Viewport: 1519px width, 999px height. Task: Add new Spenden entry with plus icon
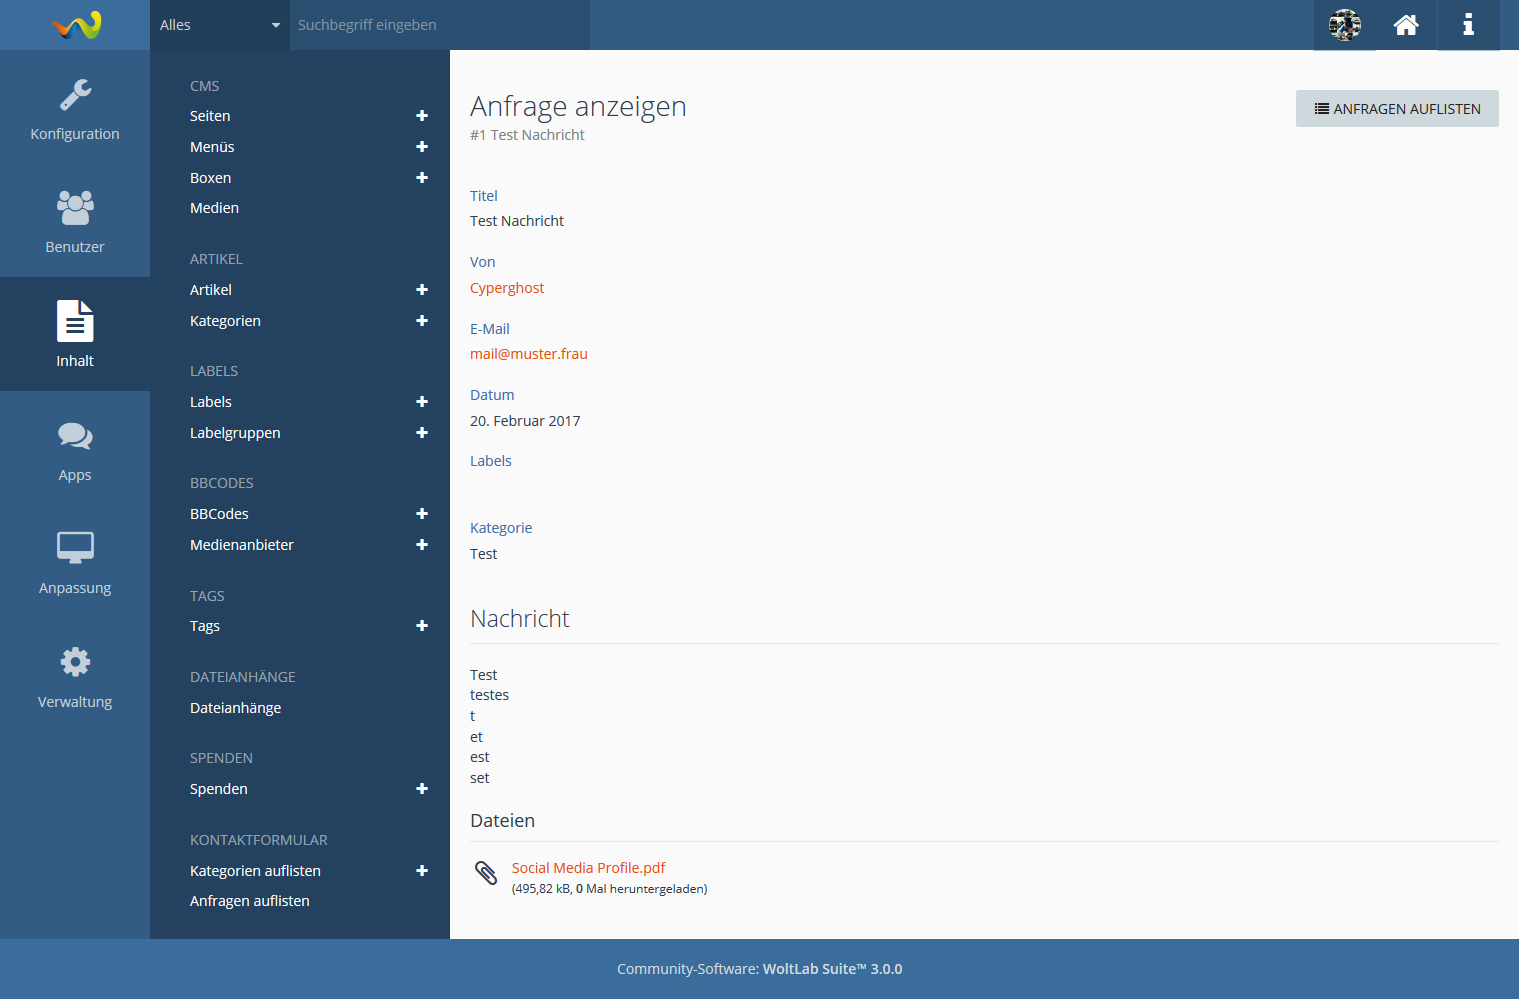point(422,789)
